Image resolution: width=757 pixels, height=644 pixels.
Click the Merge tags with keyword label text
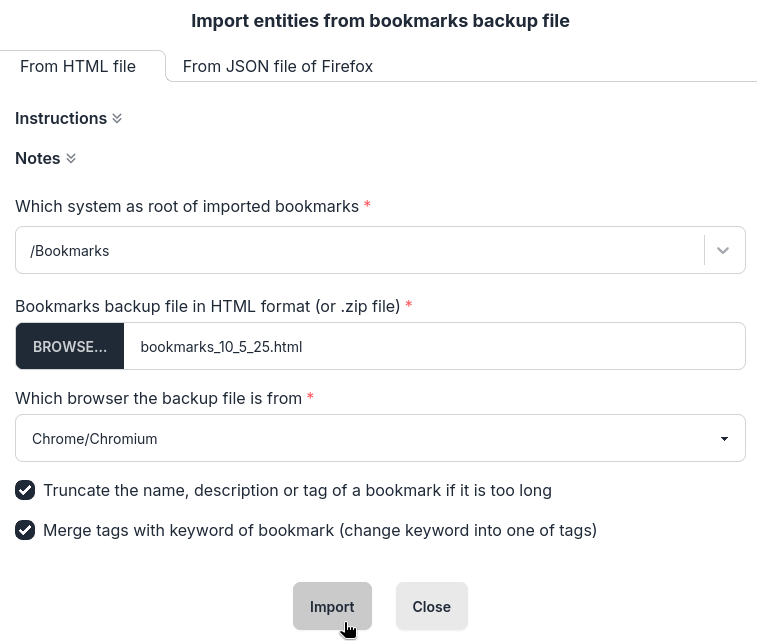click(x=320, y=530)
